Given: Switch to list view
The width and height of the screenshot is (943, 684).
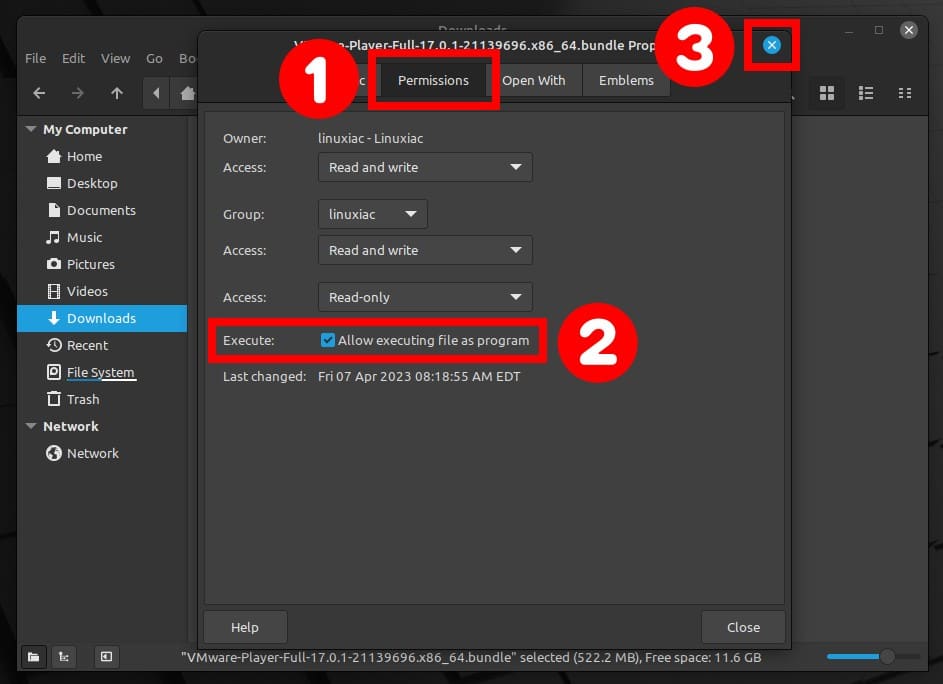Looking at the screenshot, I should [866, 93].
